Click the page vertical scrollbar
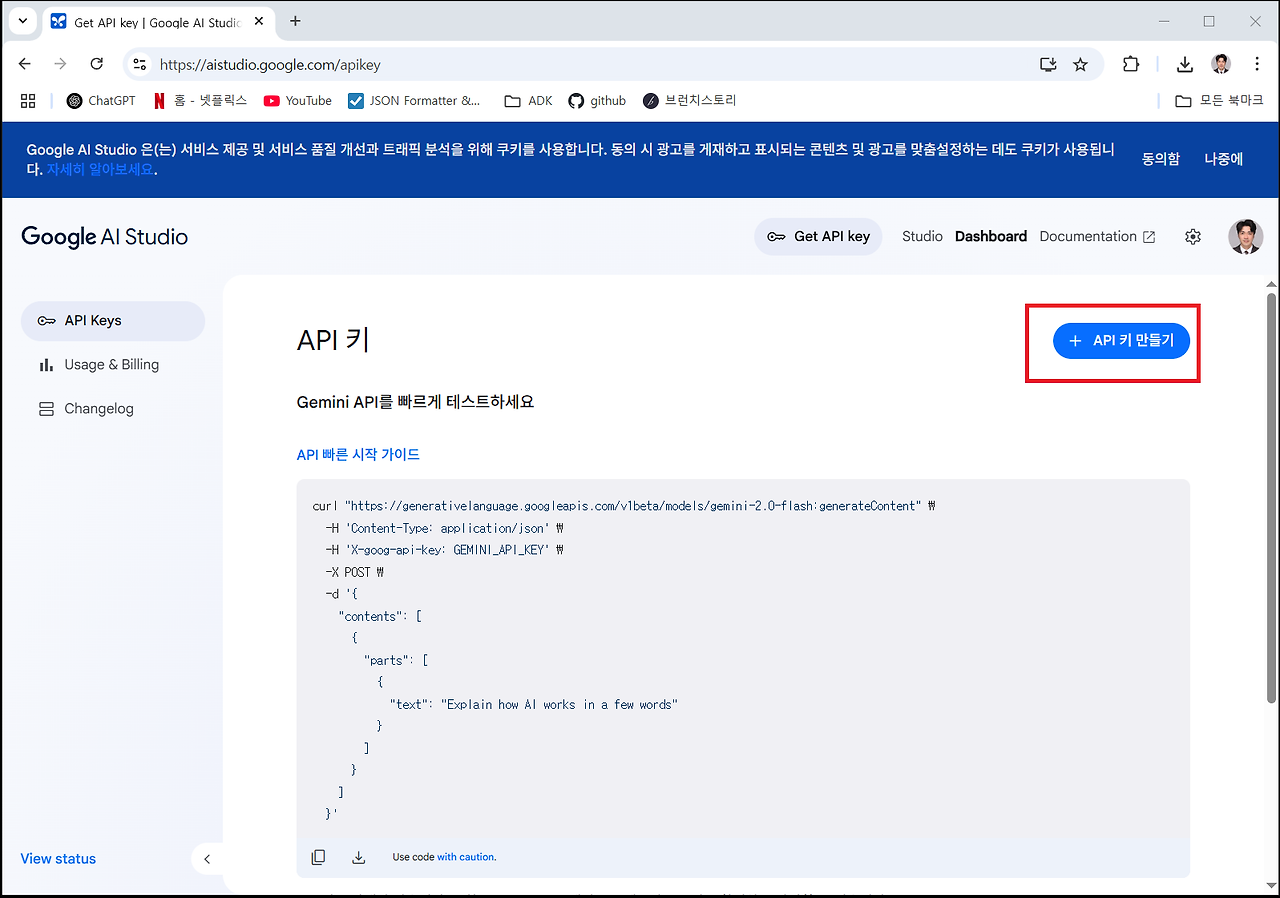The height and width of the screenshot is (898, 1280). [1271, 497]
